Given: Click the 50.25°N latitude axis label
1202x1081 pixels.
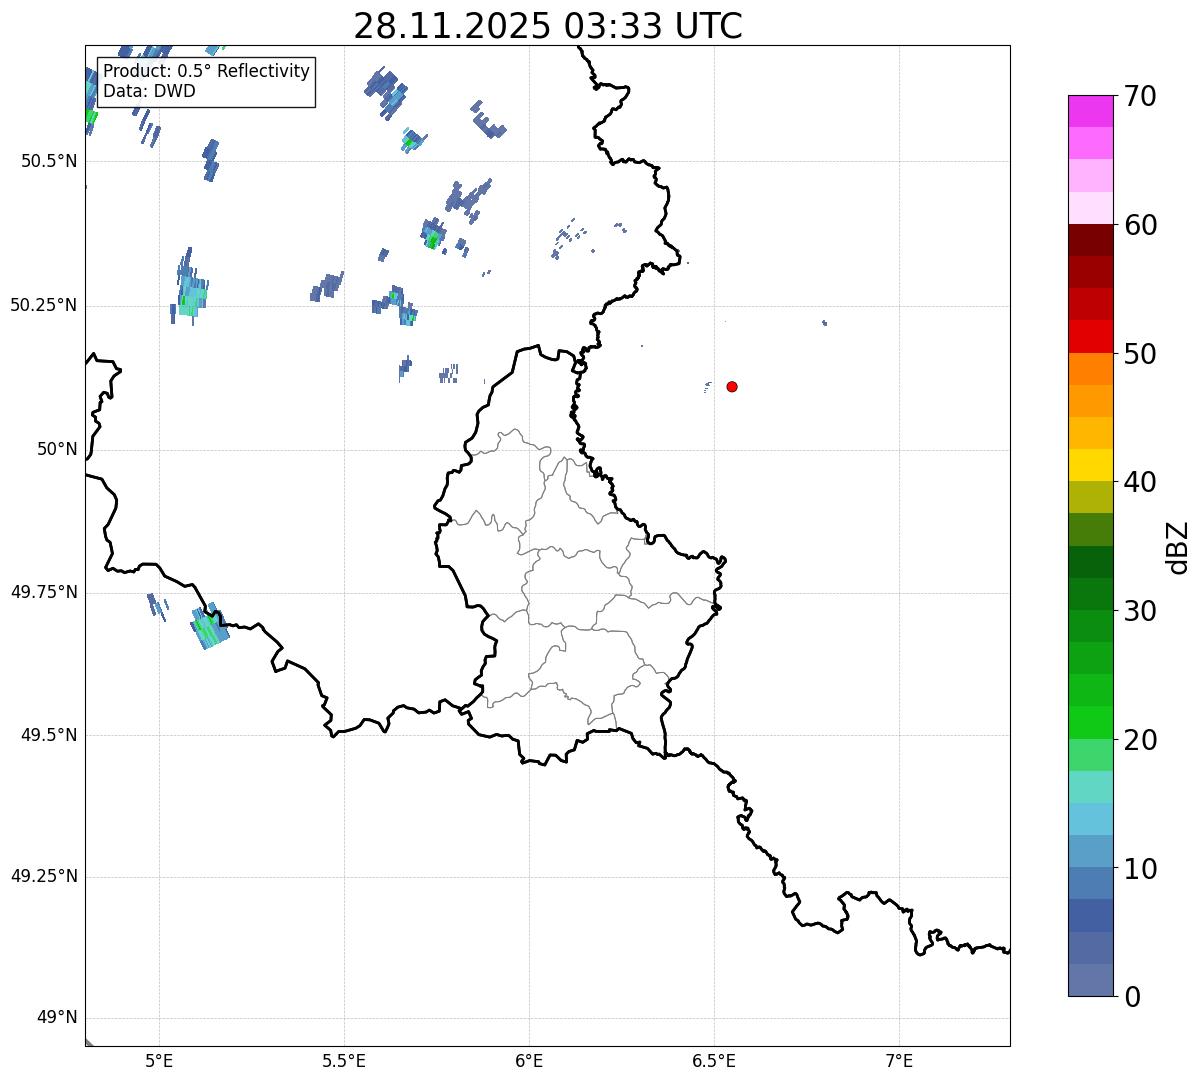Looking at the screenshot, I should tap(44, 305).
